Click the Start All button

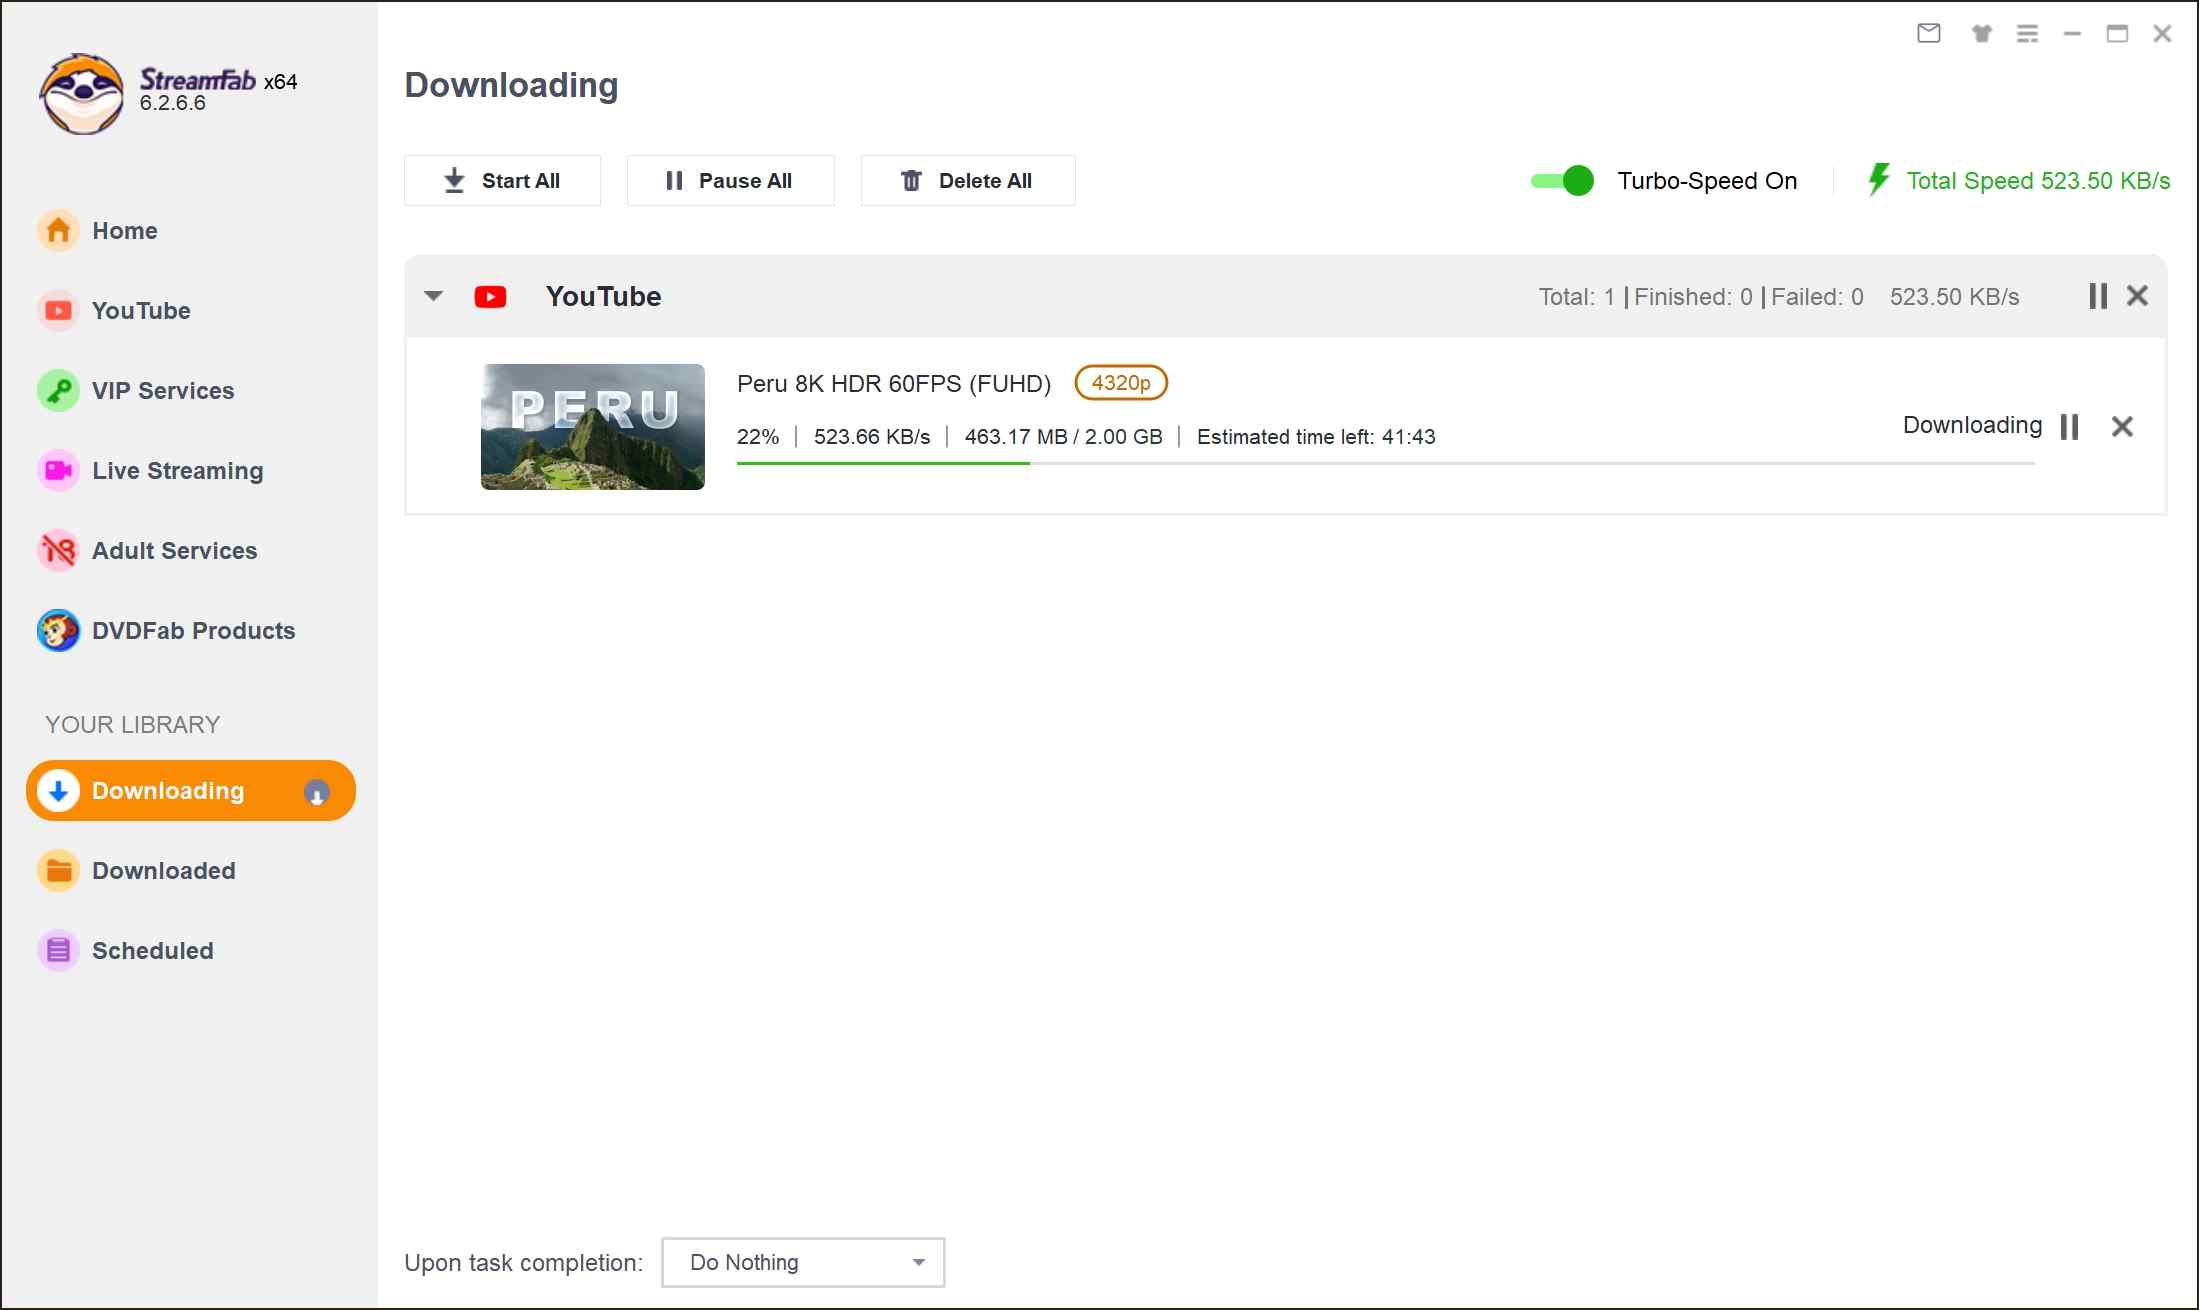pyautogui.click(x=502, y=180)
